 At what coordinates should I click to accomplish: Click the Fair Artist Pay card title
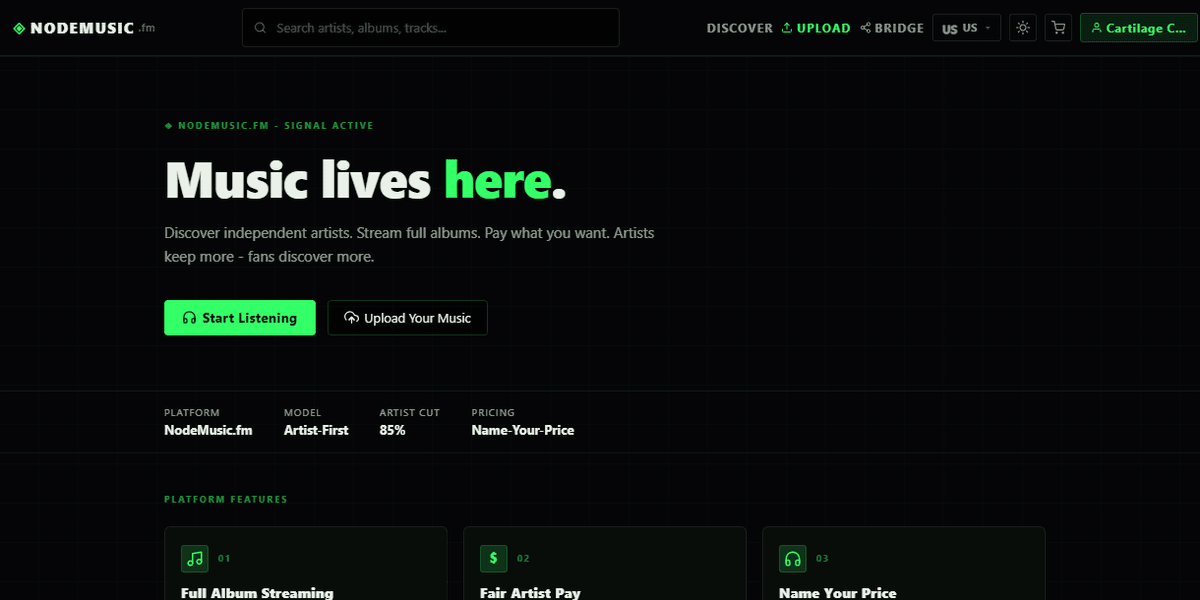530,593
